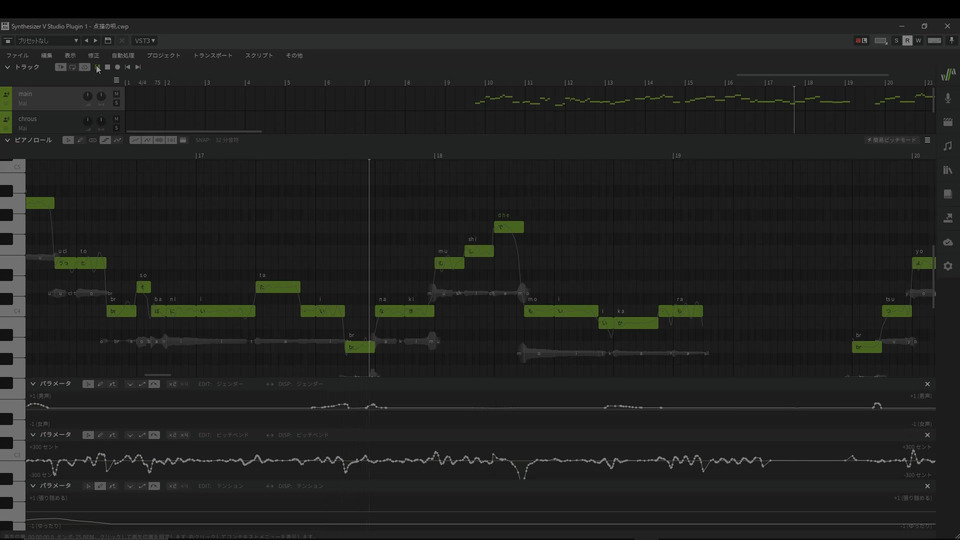Mute the main track
This screenshot has height=540, width=960.
(x=116, y=94)
